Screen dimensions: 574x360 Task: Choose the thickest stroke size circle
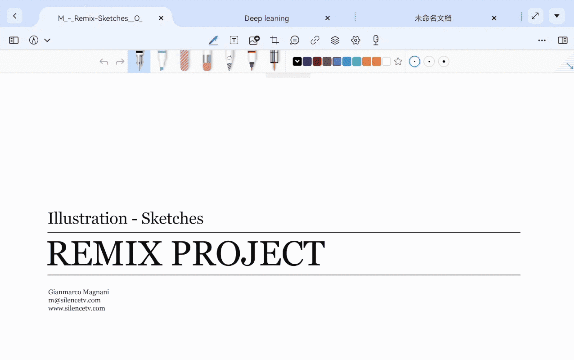(x=444, y=62)
